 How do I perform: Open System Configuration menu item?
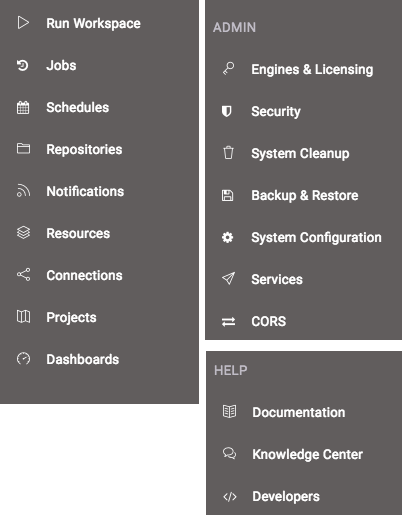tap(303, 237)
